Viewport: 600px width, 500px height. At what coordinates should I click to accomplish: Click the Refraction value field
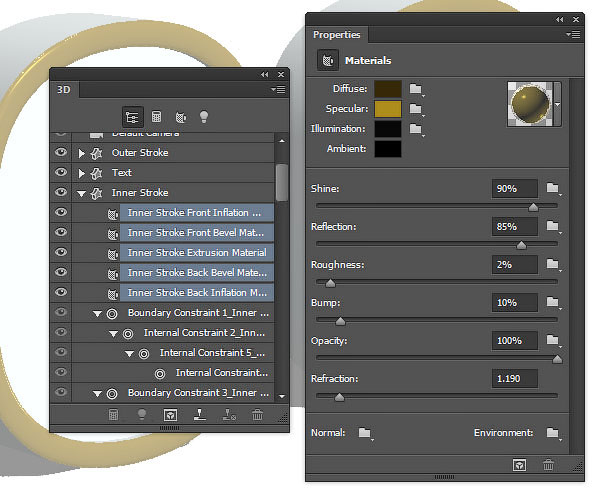point(515,379)
